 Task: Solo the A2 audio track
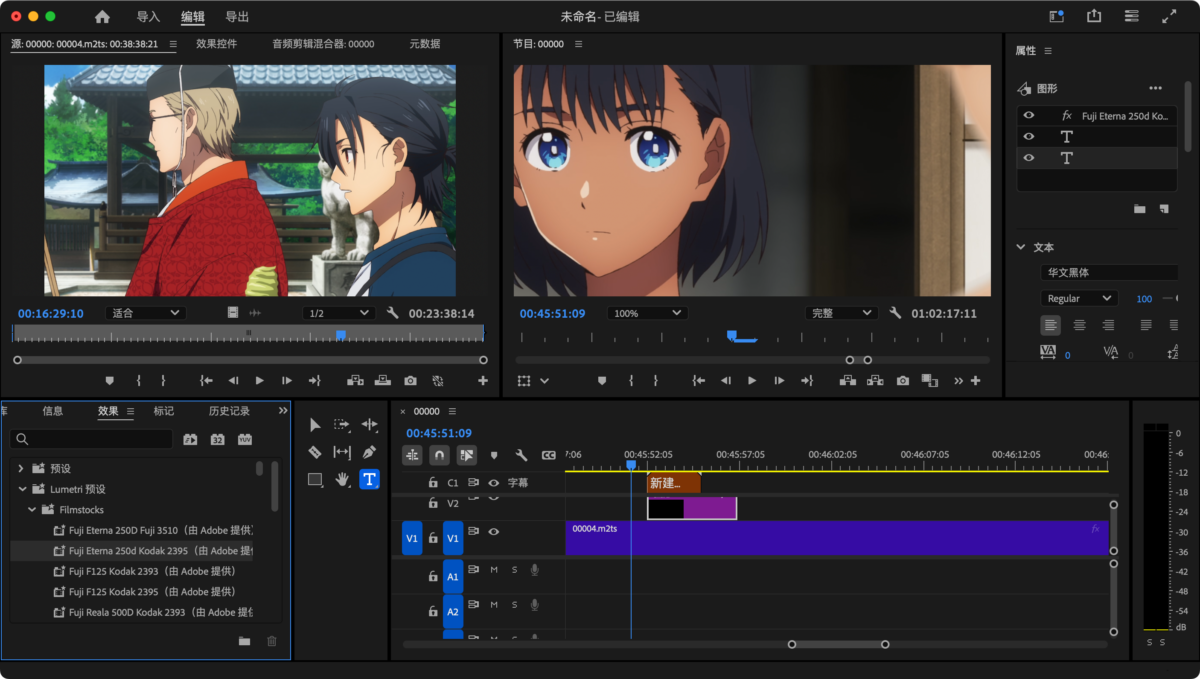(x=514, y=605)
